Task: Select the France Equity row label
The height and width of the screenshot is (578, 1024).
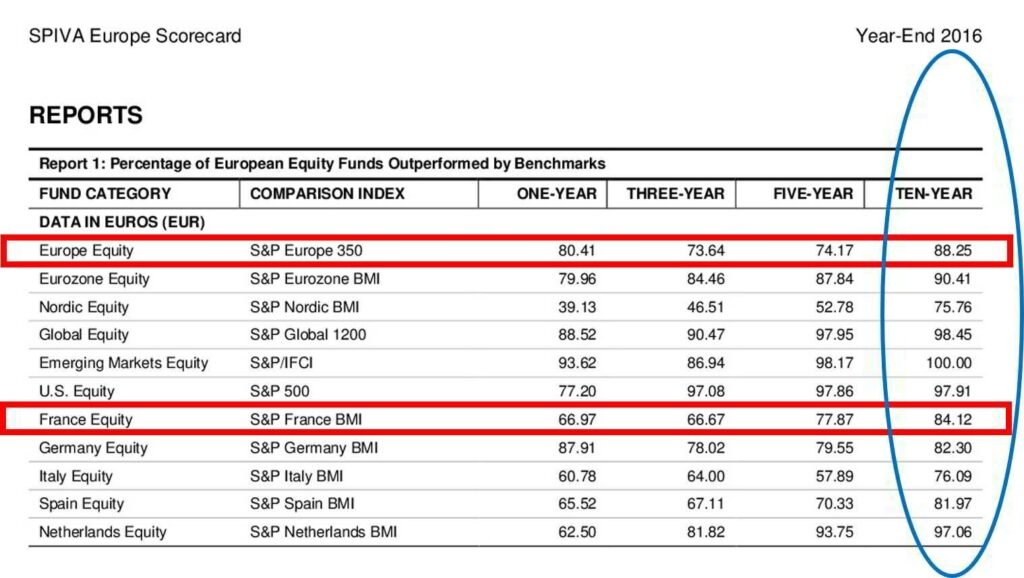Action: [85, 419]
